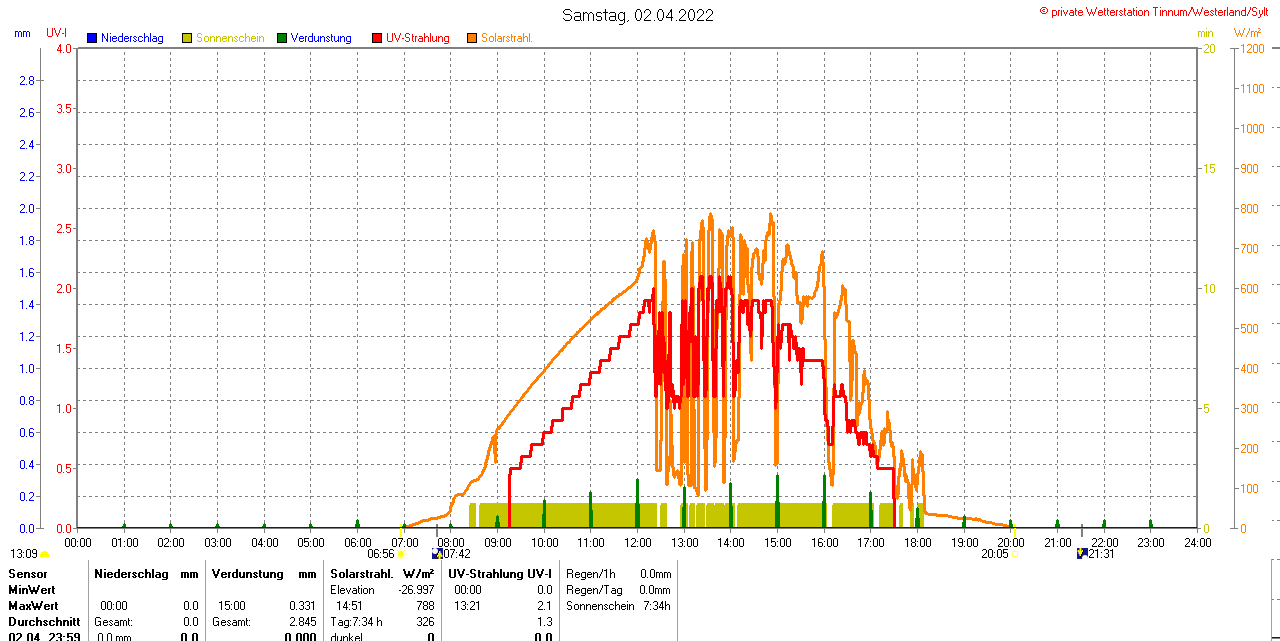Click the yellow icon next to 13:09

[44, 554]
